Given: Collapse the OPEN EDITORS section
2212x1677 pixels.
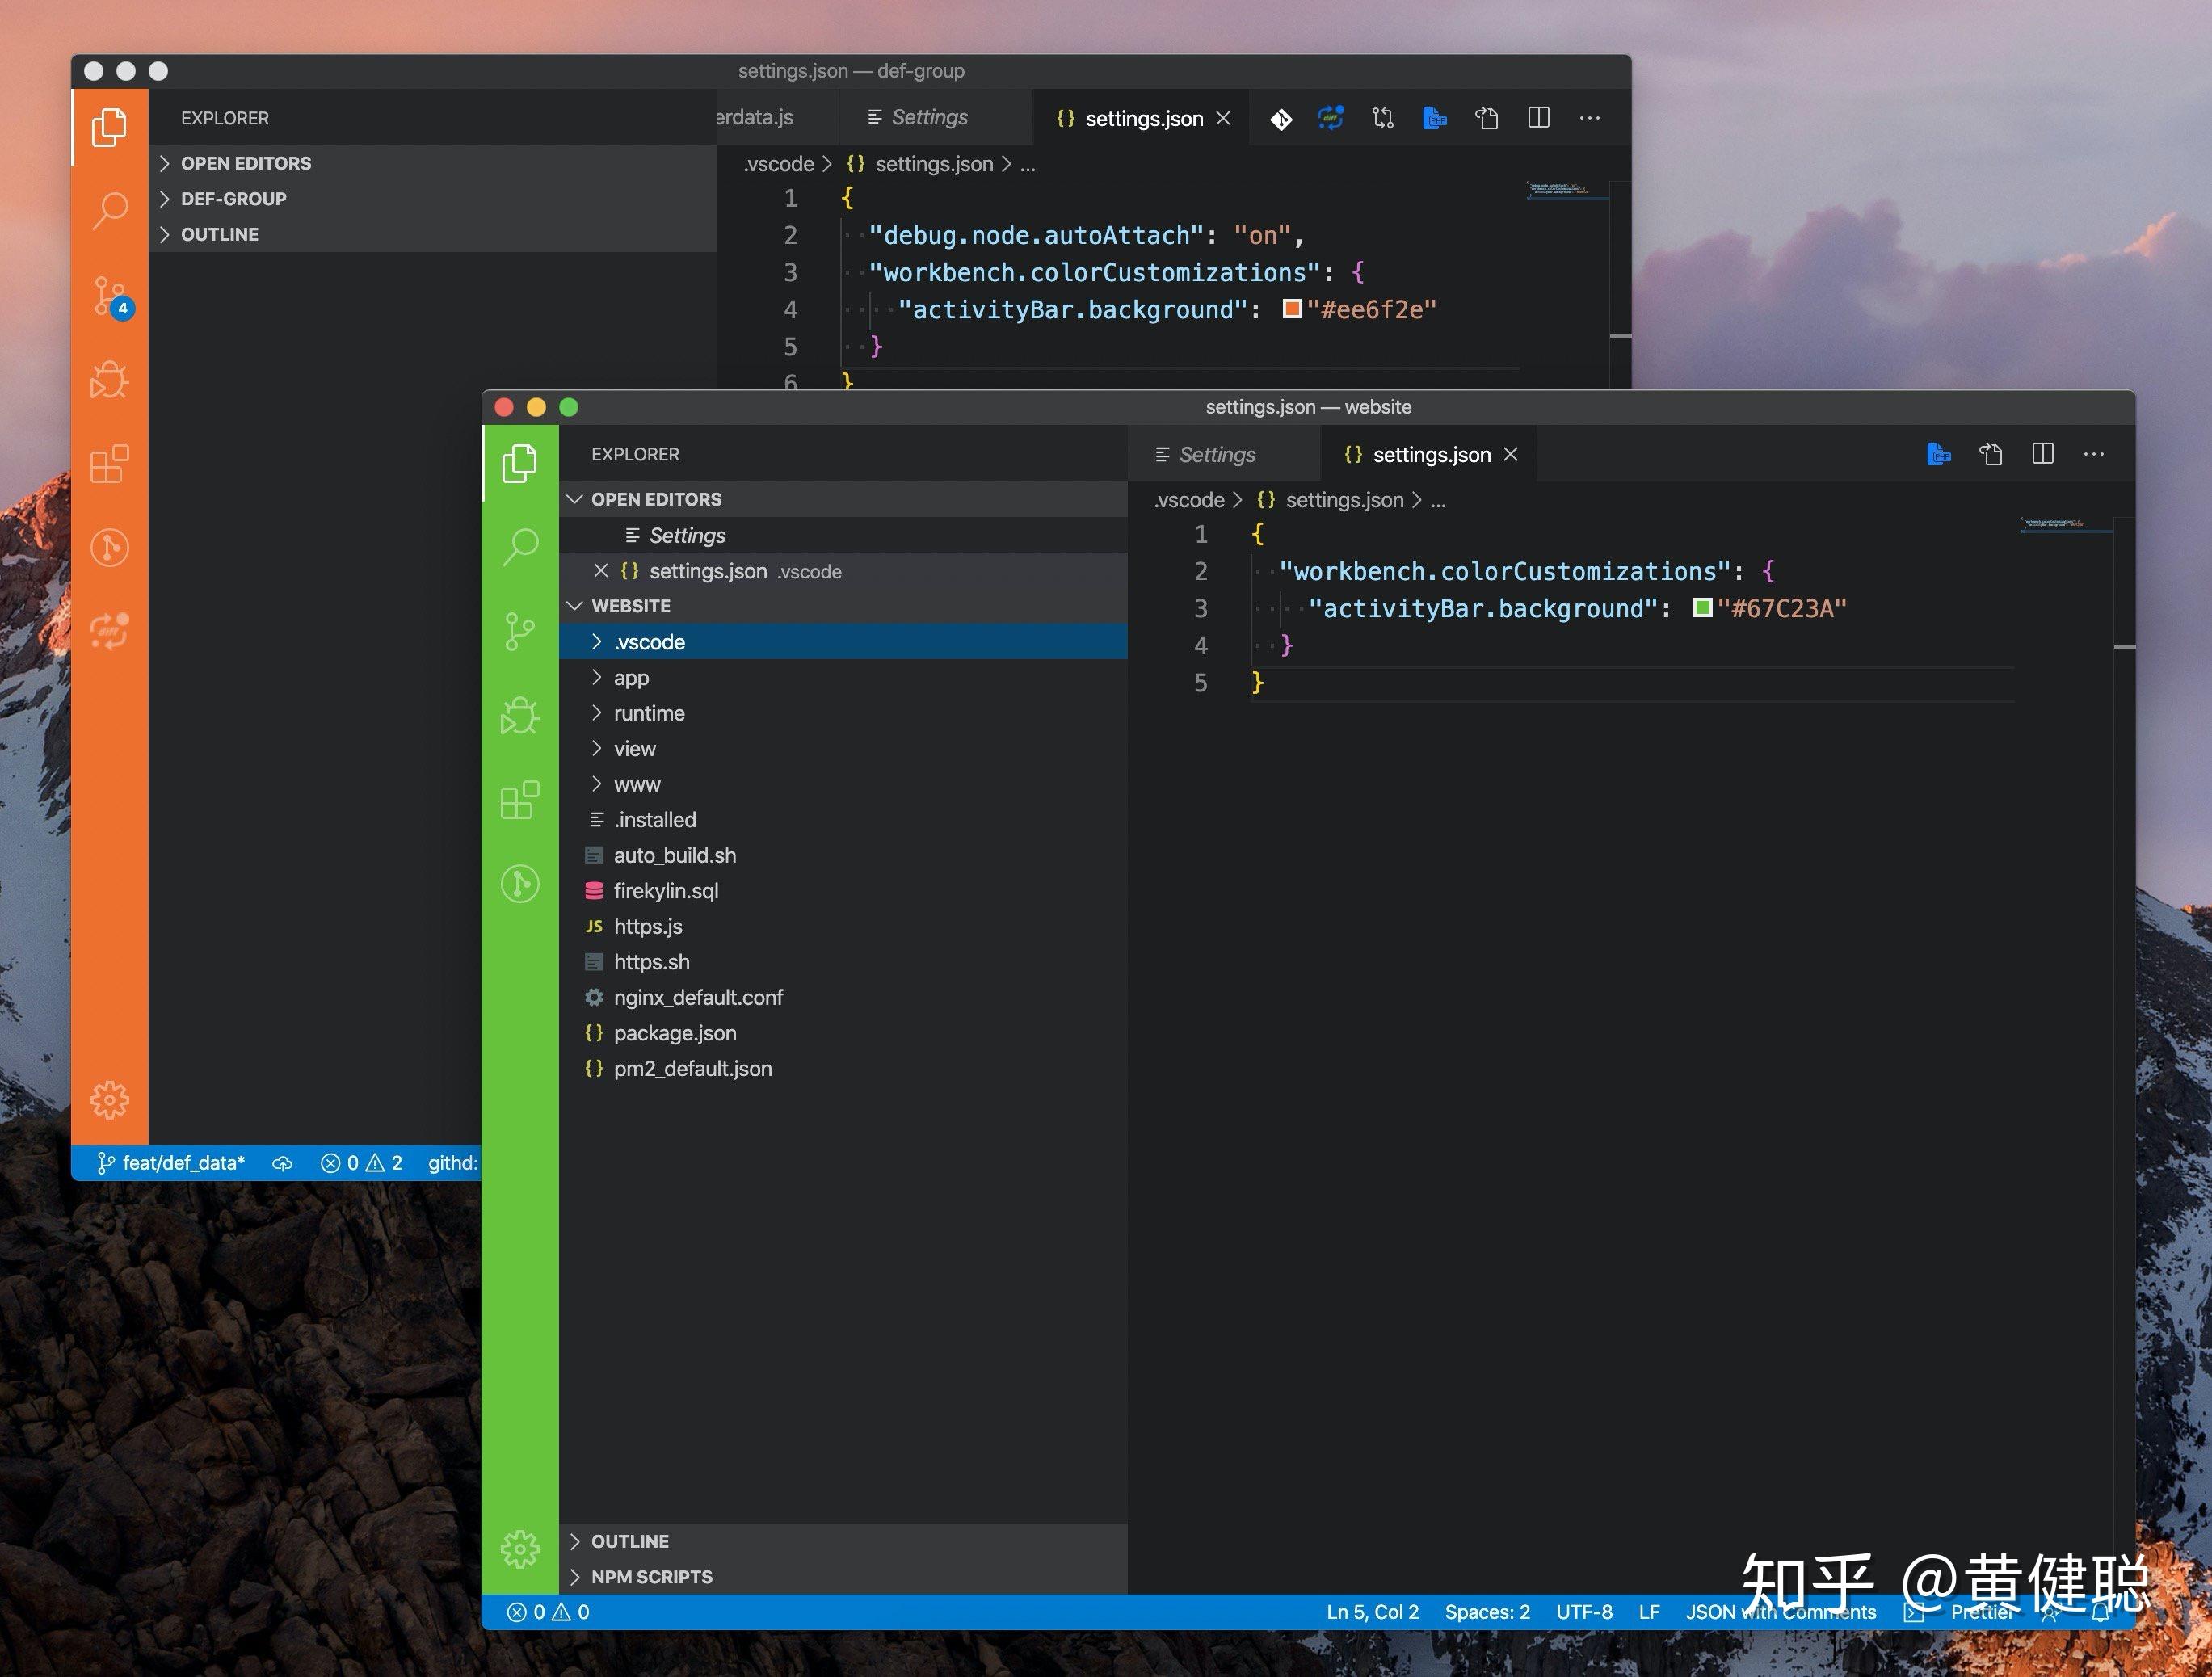Looking at the screenshot, I should tap(657, 498).
